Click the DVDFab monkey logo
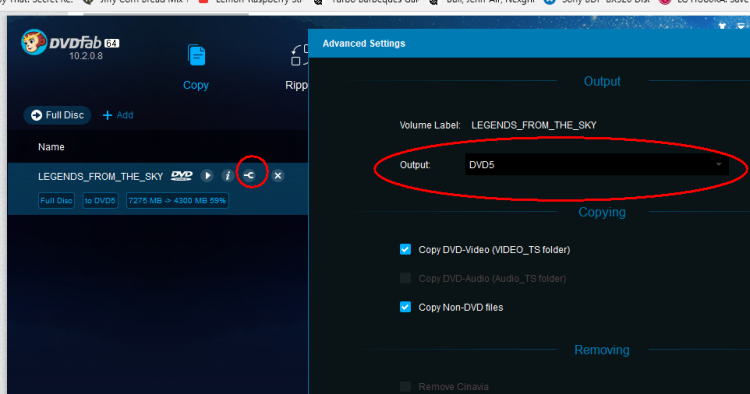 click(x=34, y=42)
